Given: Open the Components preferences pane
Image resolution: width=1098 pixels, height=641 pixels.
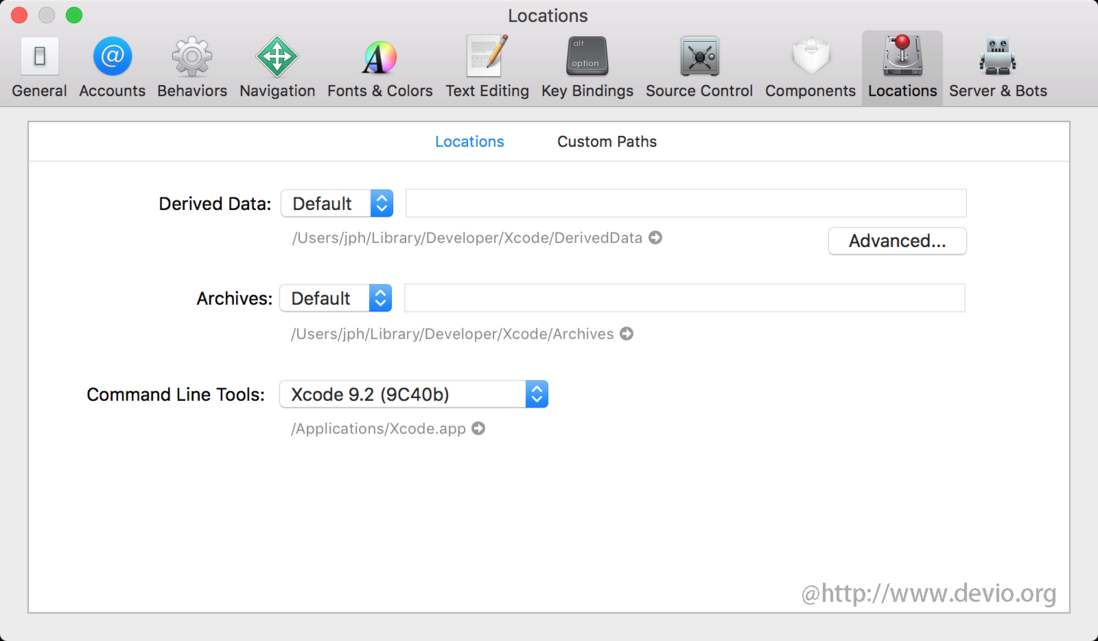Looking at the screenshot, I should coord(810,67).
